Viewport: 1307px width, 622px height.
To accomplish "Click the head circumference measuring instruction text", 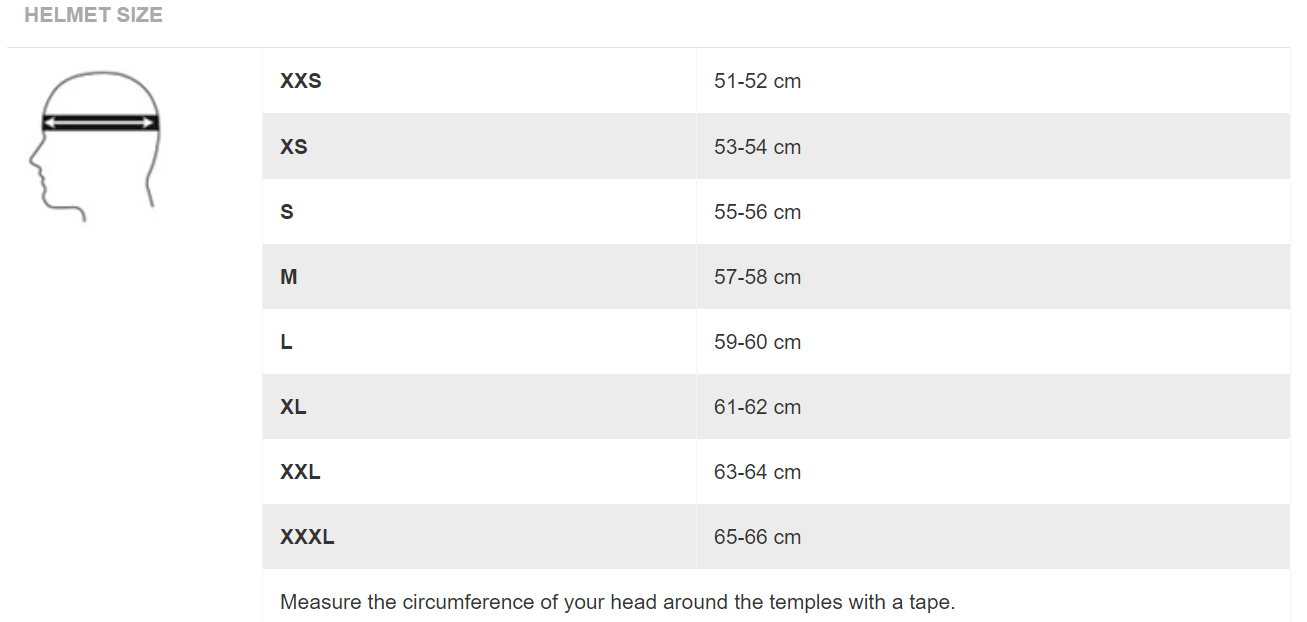I will pyautogui.click(x=617, y=602).
